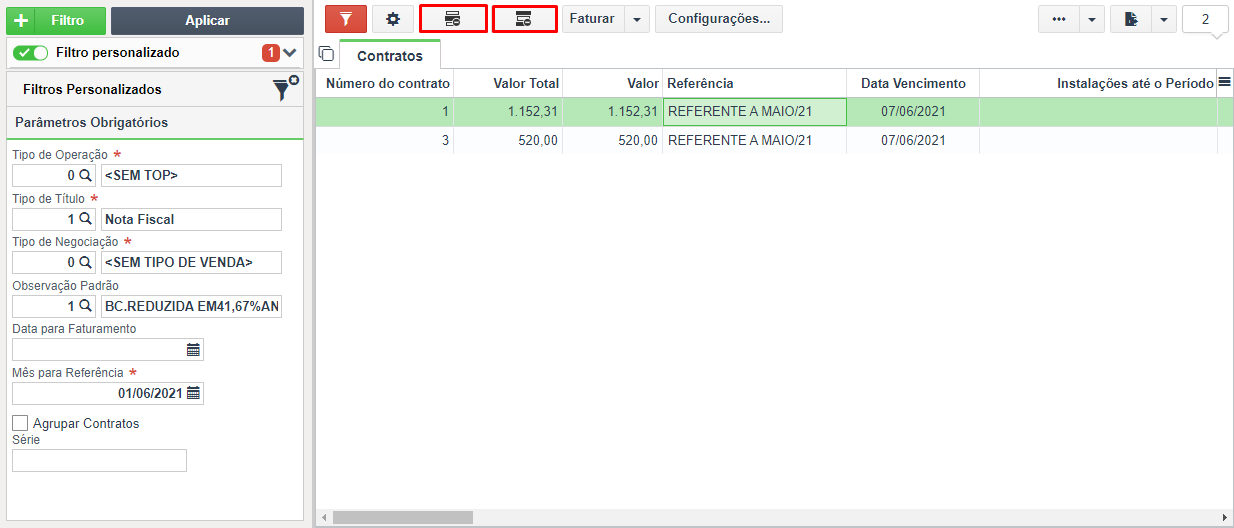Click the scrollbar right arrow

click(1226, 518)
